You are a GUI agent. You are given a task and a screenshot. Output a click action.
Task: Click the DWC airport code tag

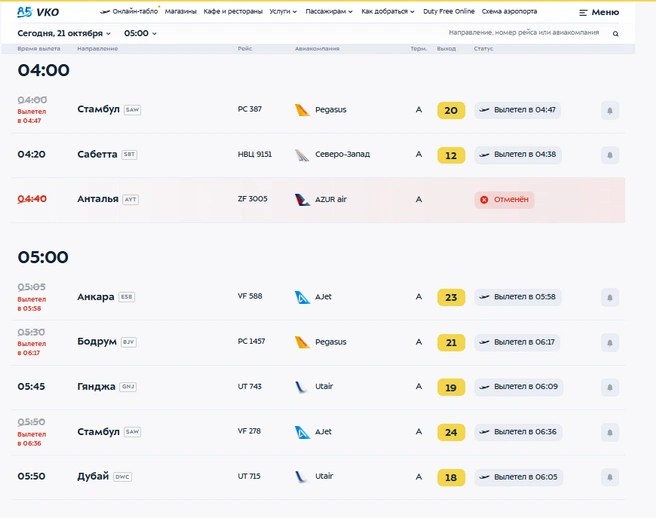[x=122, y=477]
